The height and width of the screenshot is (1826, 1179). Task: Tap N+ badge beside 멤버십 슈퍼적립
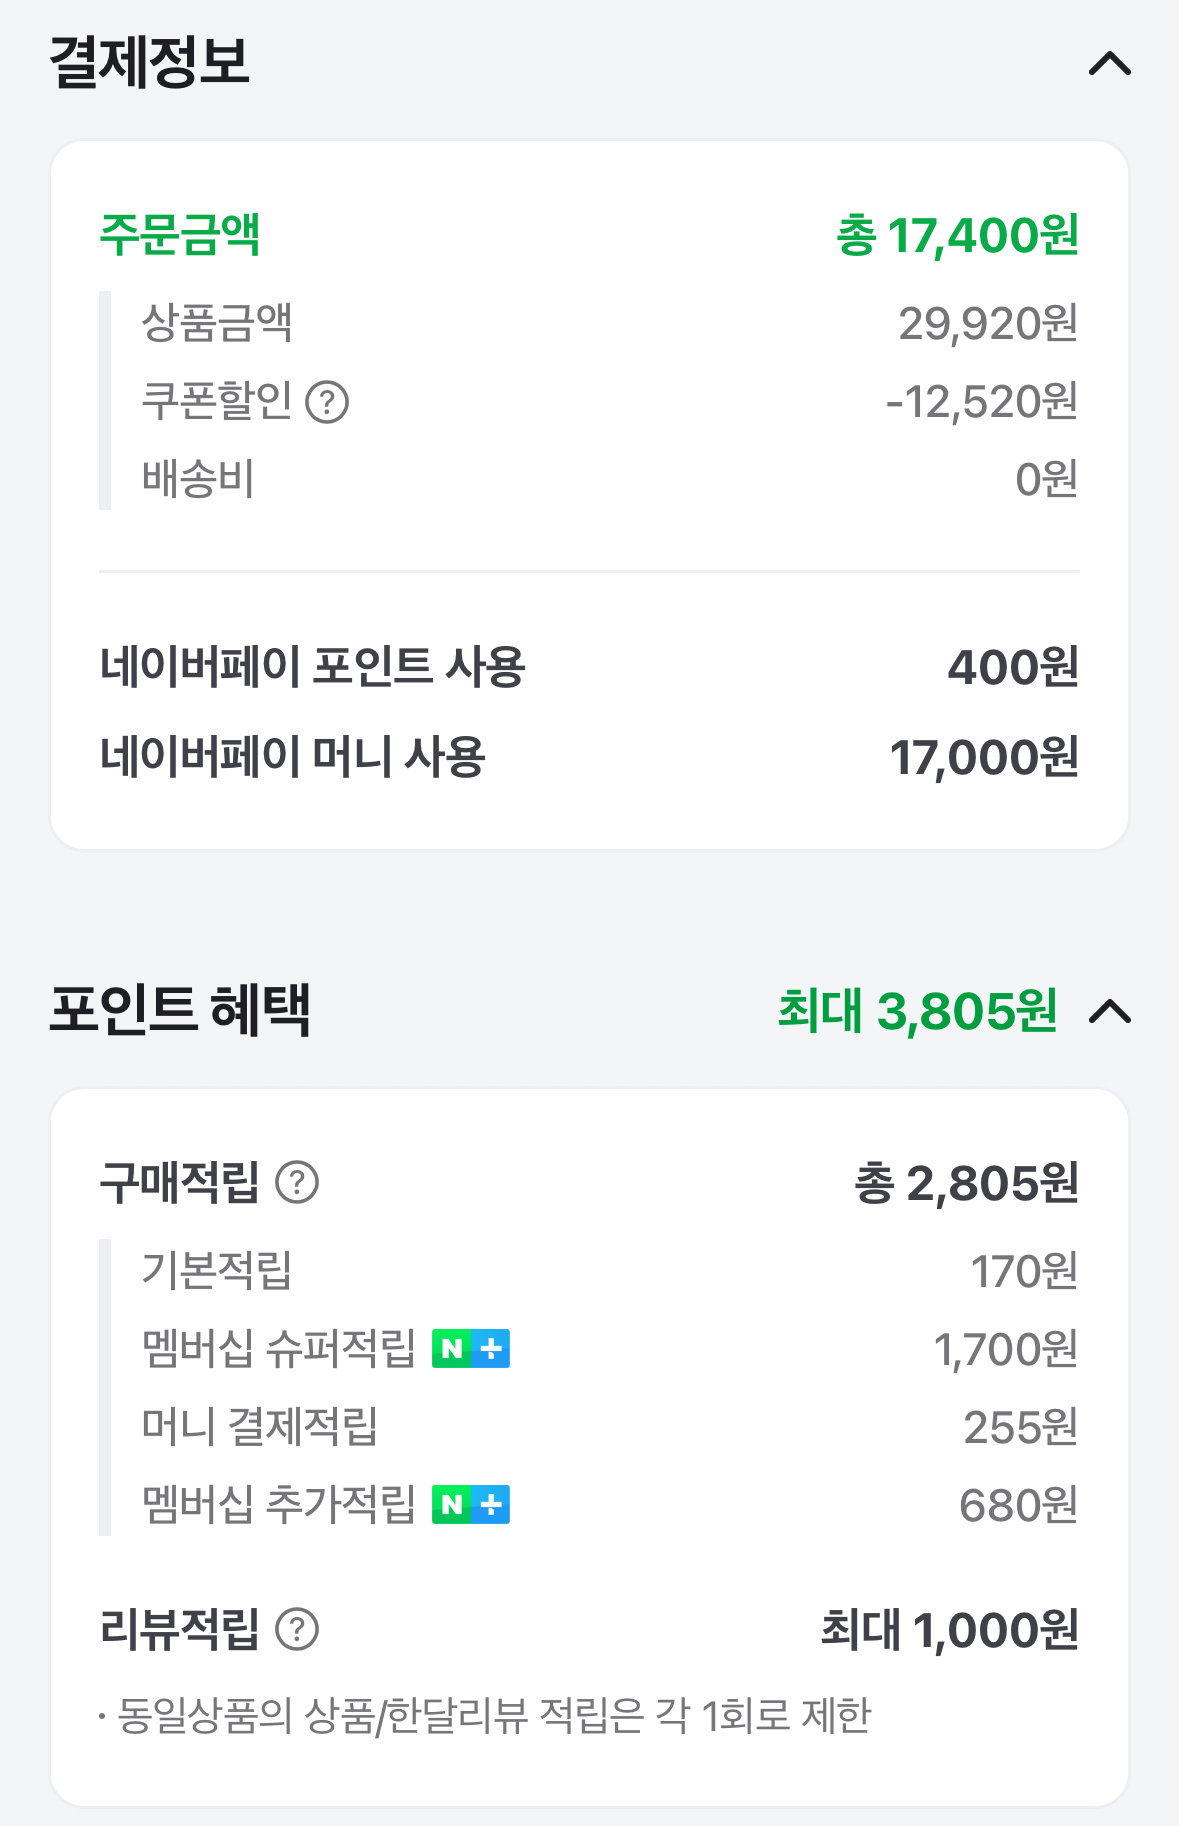(471, 1349)
